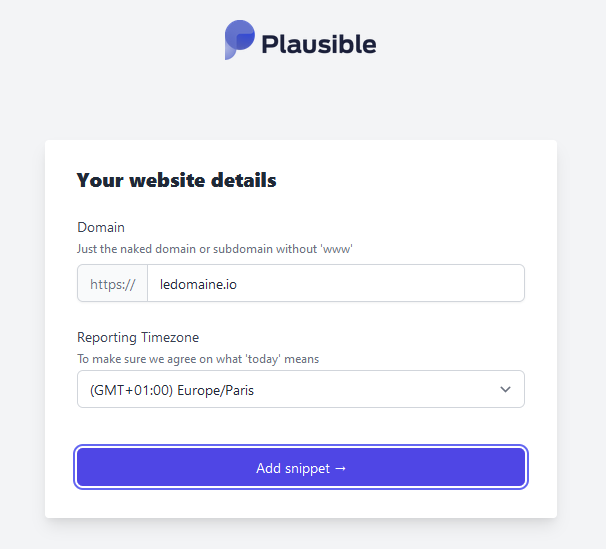Click the ledomaine.io text in domain field
Screen dimensions: 606x549
(198, 284)
